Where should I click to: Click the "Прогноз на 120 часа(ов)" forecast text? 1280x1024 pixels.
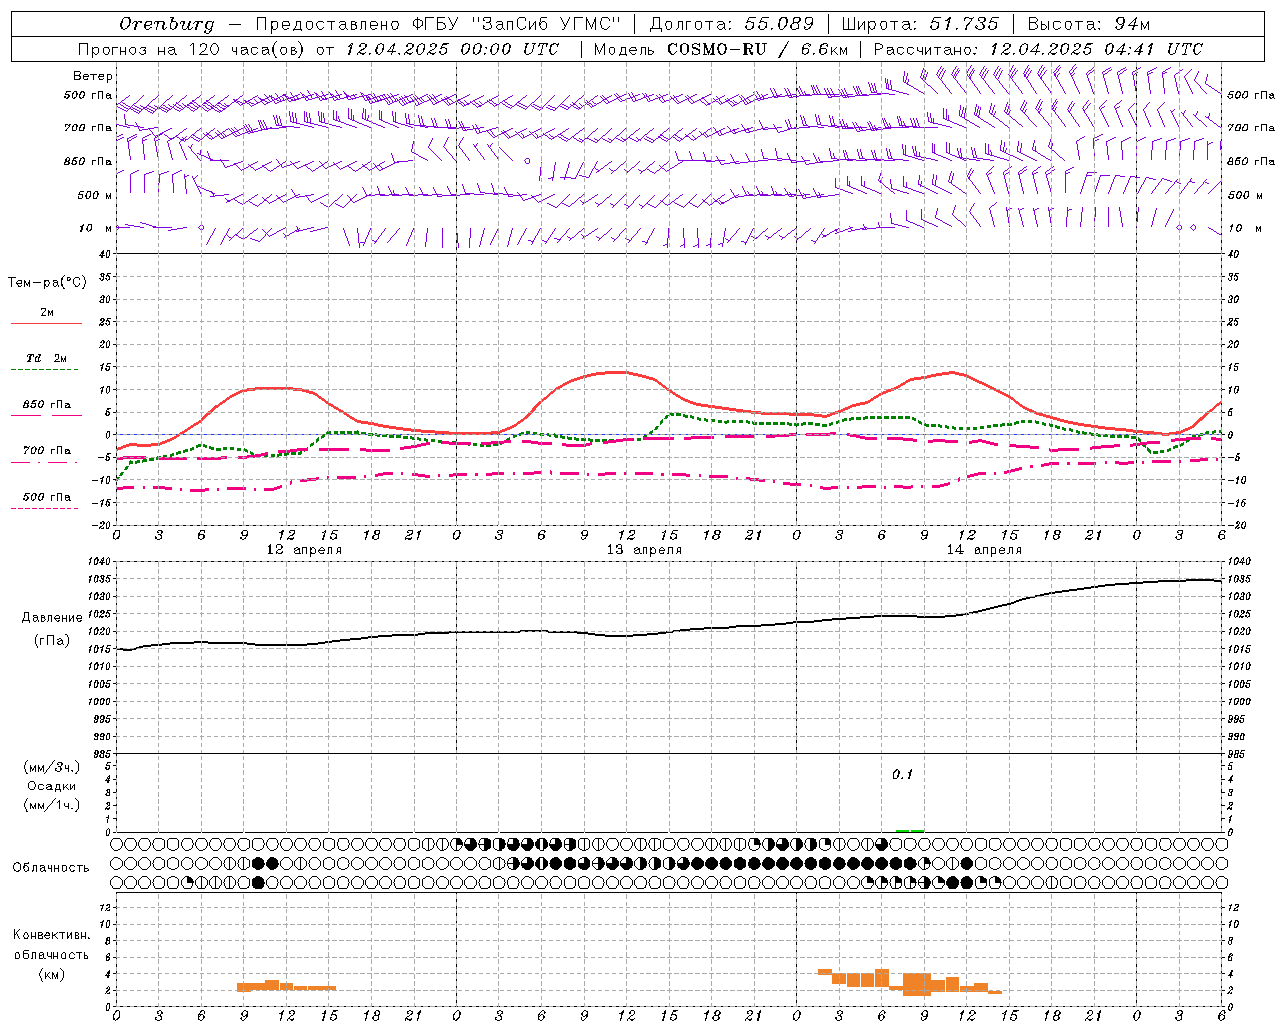pyautogui.click(x=193, y=49)
